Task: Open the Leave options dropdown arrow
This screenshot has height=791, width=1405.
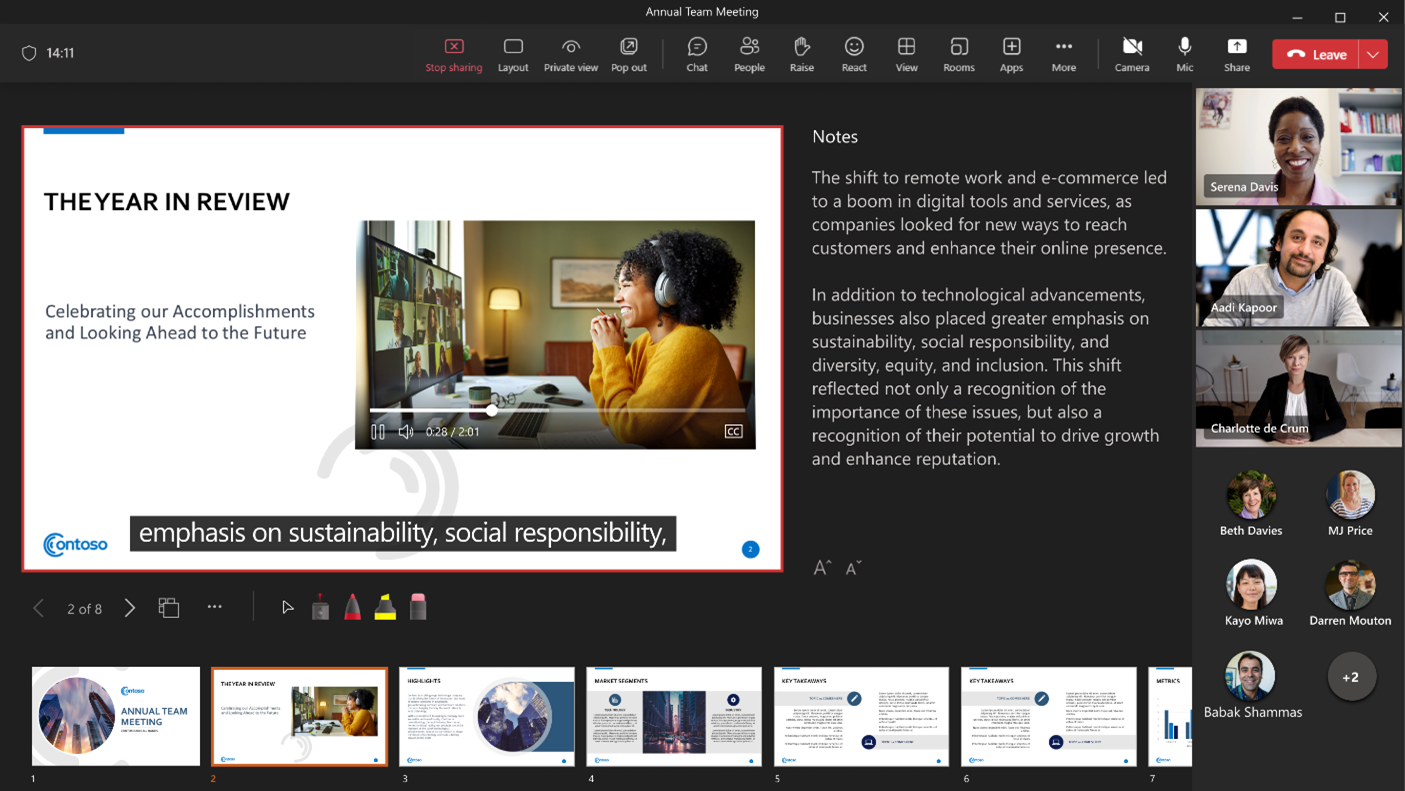Action: 1373,54
